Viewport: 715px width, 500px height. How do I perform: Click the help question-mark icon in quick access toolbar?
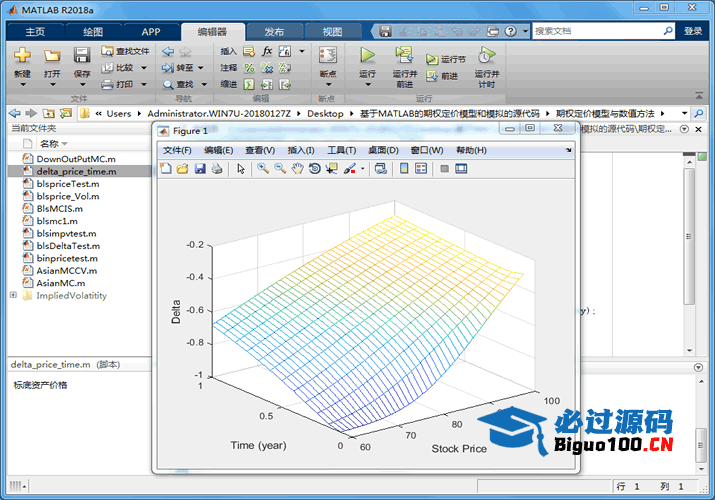pyautogui.click(x=511, y=31)
